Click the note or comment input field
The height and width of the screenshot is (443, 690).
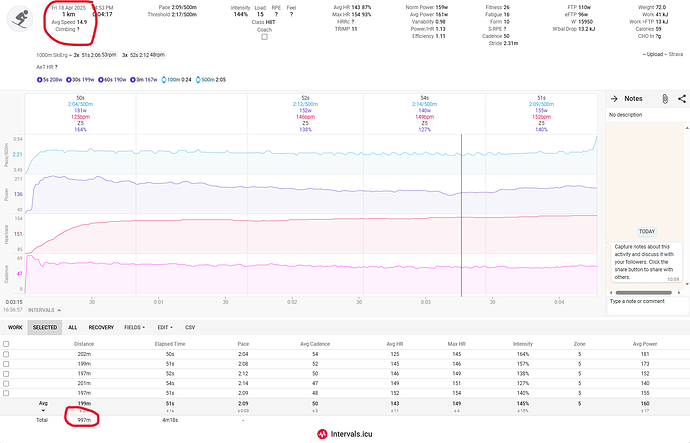(647, 305)
